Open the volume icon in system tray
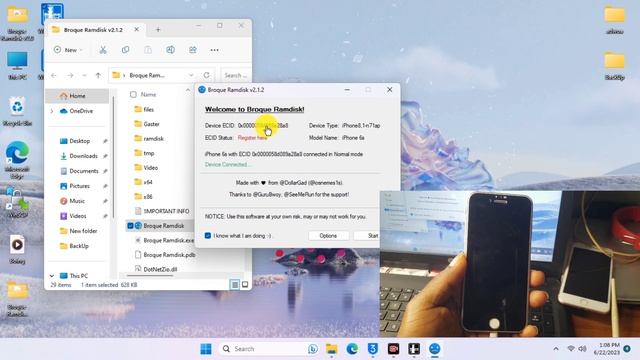640x360 pixels. [582, 349]
